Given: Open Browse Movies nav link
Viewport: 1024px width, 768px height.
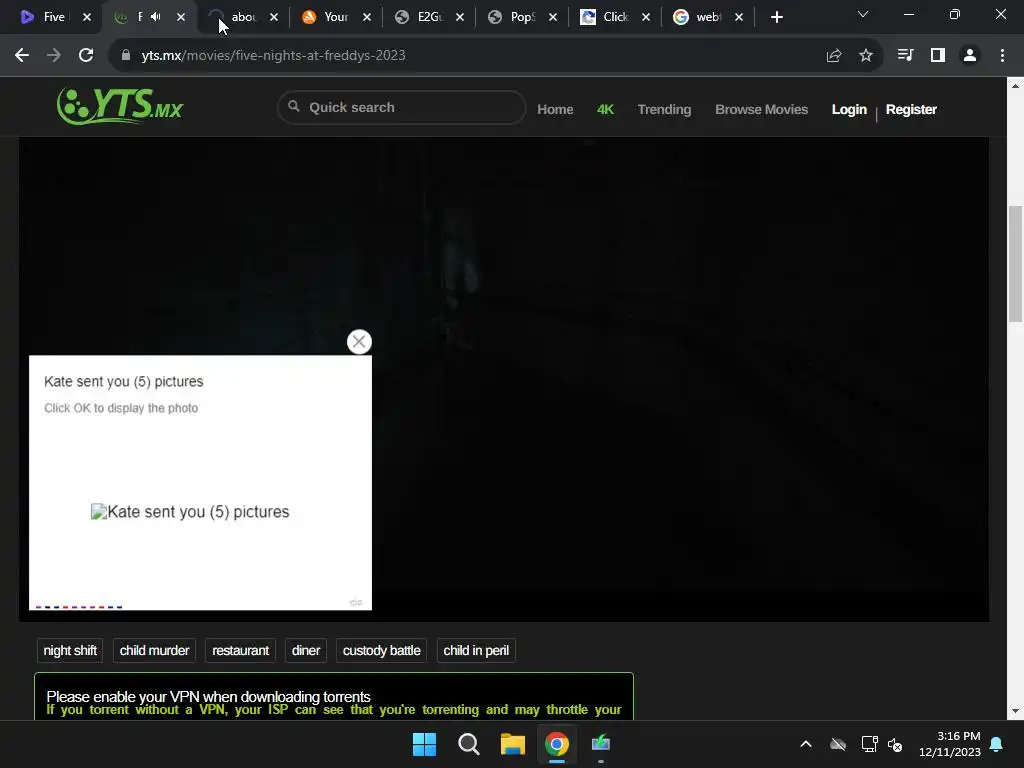Looking at the screenshot, I should point(761,110).
